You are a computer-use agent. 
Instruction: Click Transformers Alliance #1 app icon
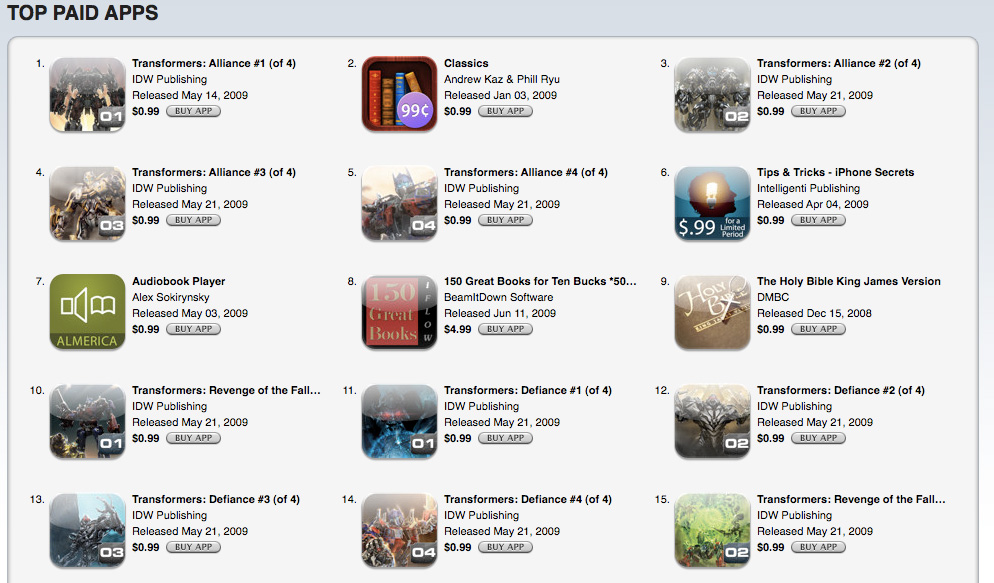point(87,94)
